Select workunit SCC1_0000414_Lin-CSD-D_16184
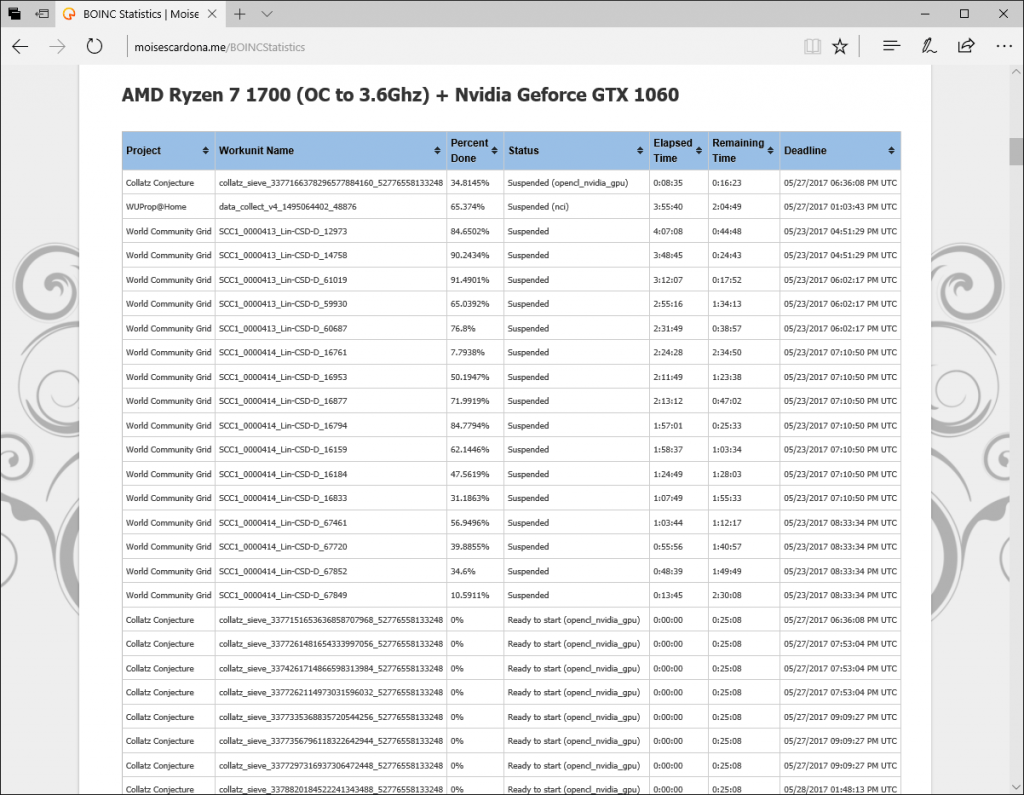Screen dimensions: 1024x795 point(283,474)
